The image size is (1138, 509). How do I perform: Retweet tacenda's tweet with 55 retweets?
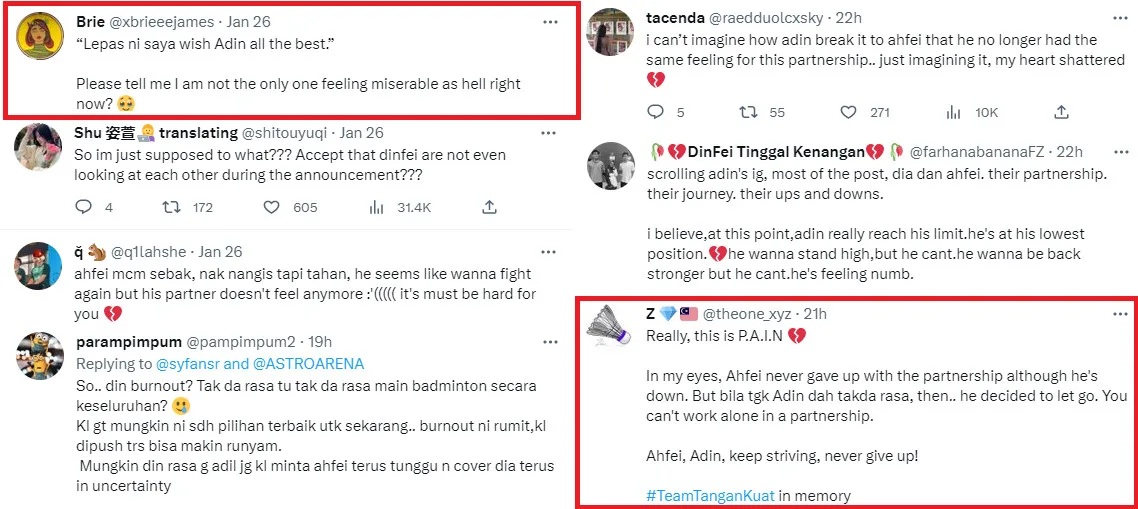pos(747,112)
